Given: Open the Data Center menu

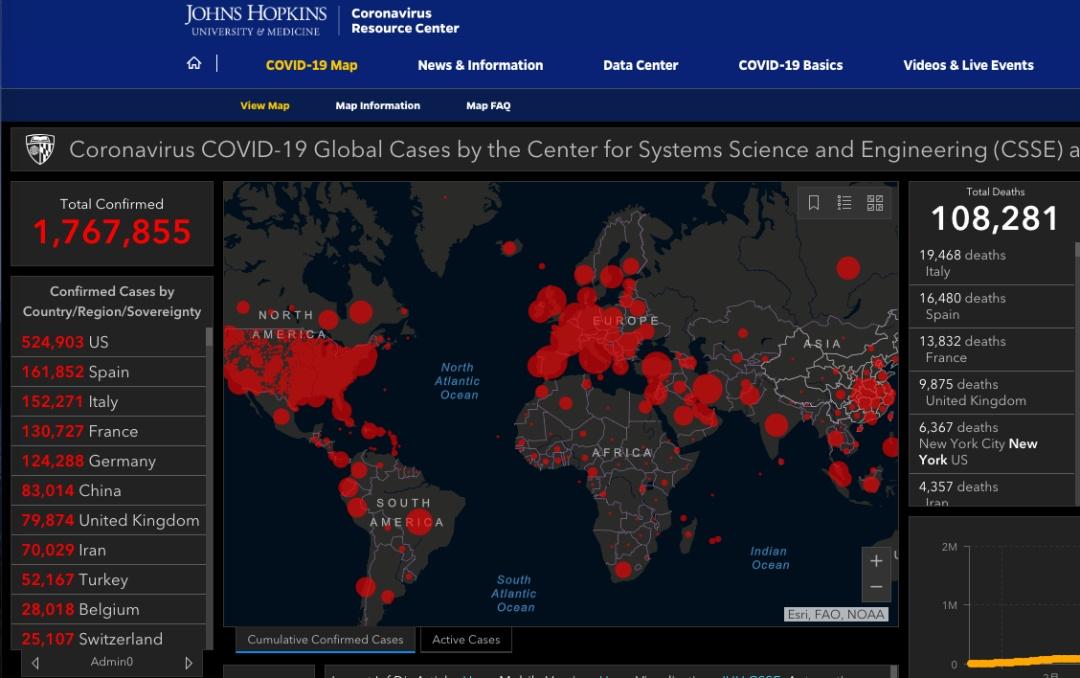Looking at the screenshot, I should (x=640, y=65).
